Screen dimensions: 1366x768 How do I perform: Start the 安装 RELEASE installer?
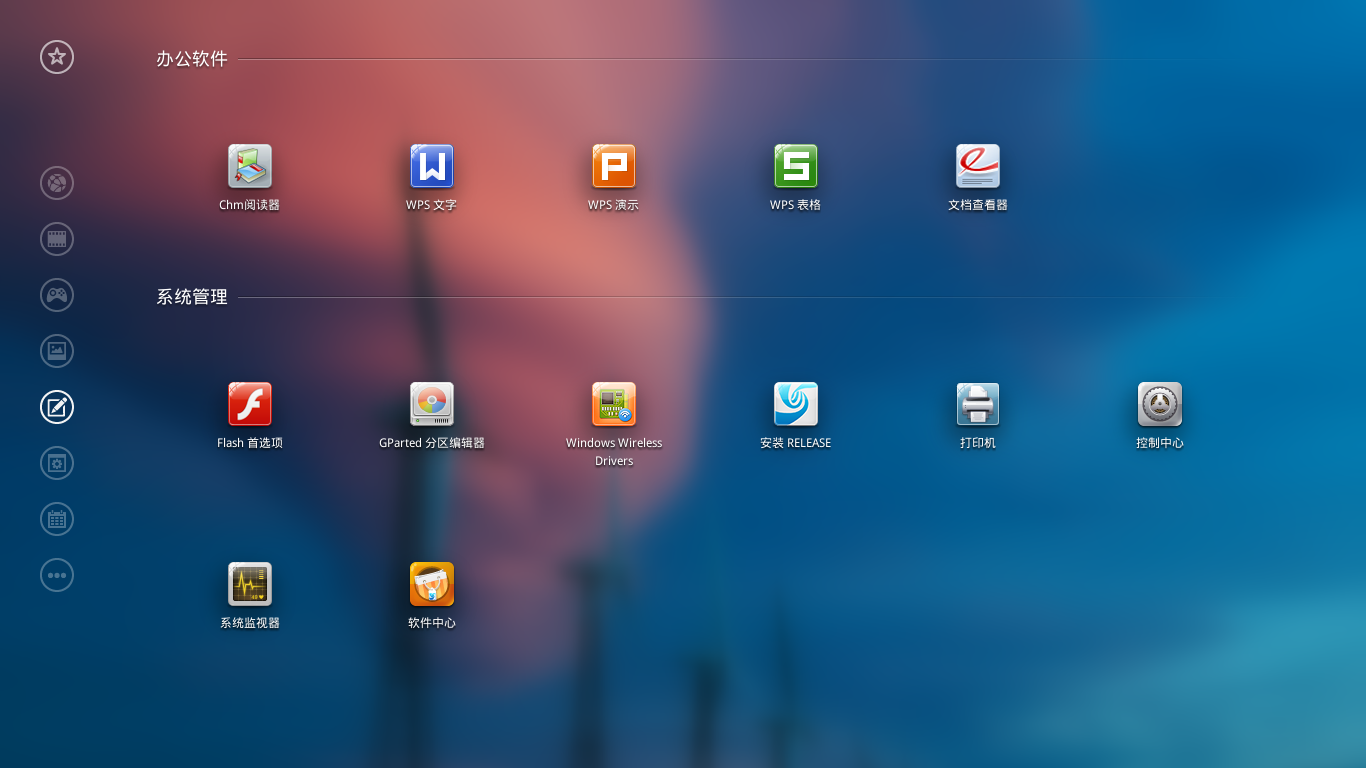(x=796, y=416)
